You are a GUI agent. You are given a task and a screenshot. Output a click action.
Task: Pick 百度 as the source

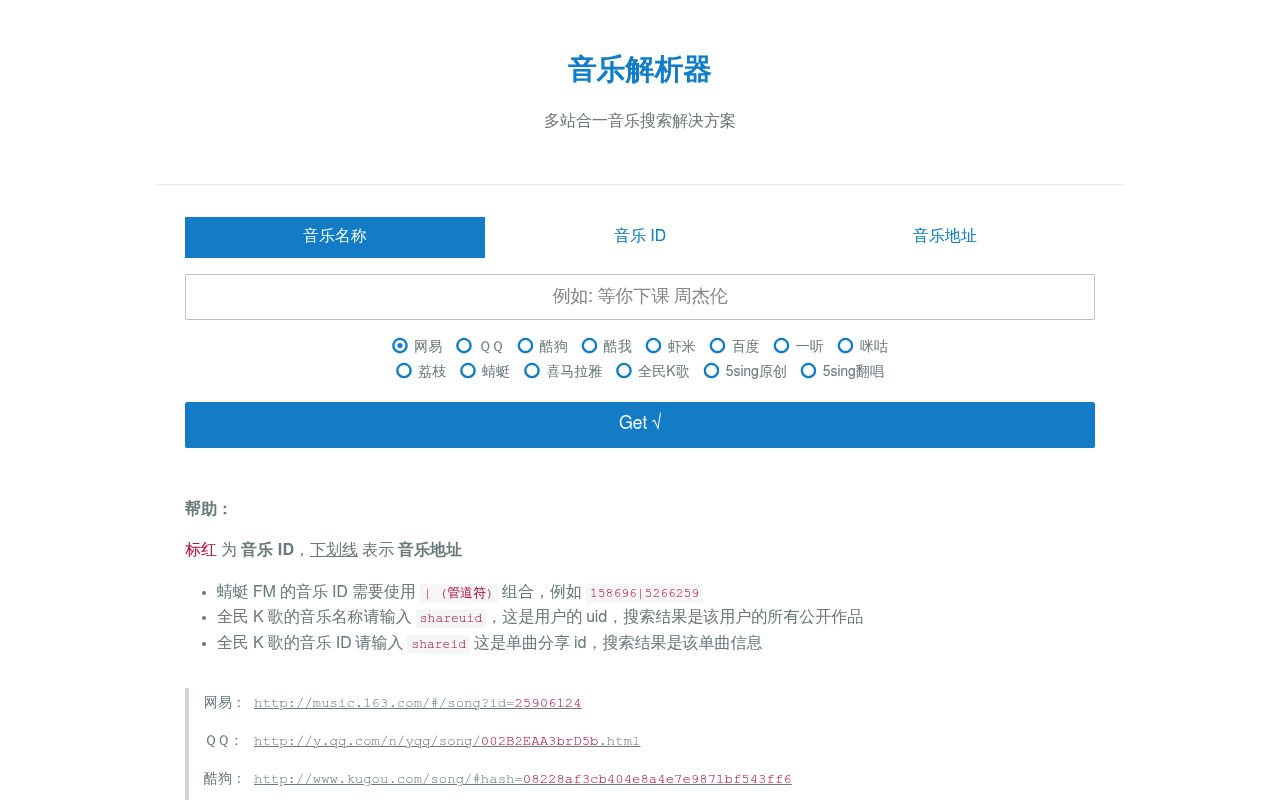pyautogui.click(x=717, y=346)
